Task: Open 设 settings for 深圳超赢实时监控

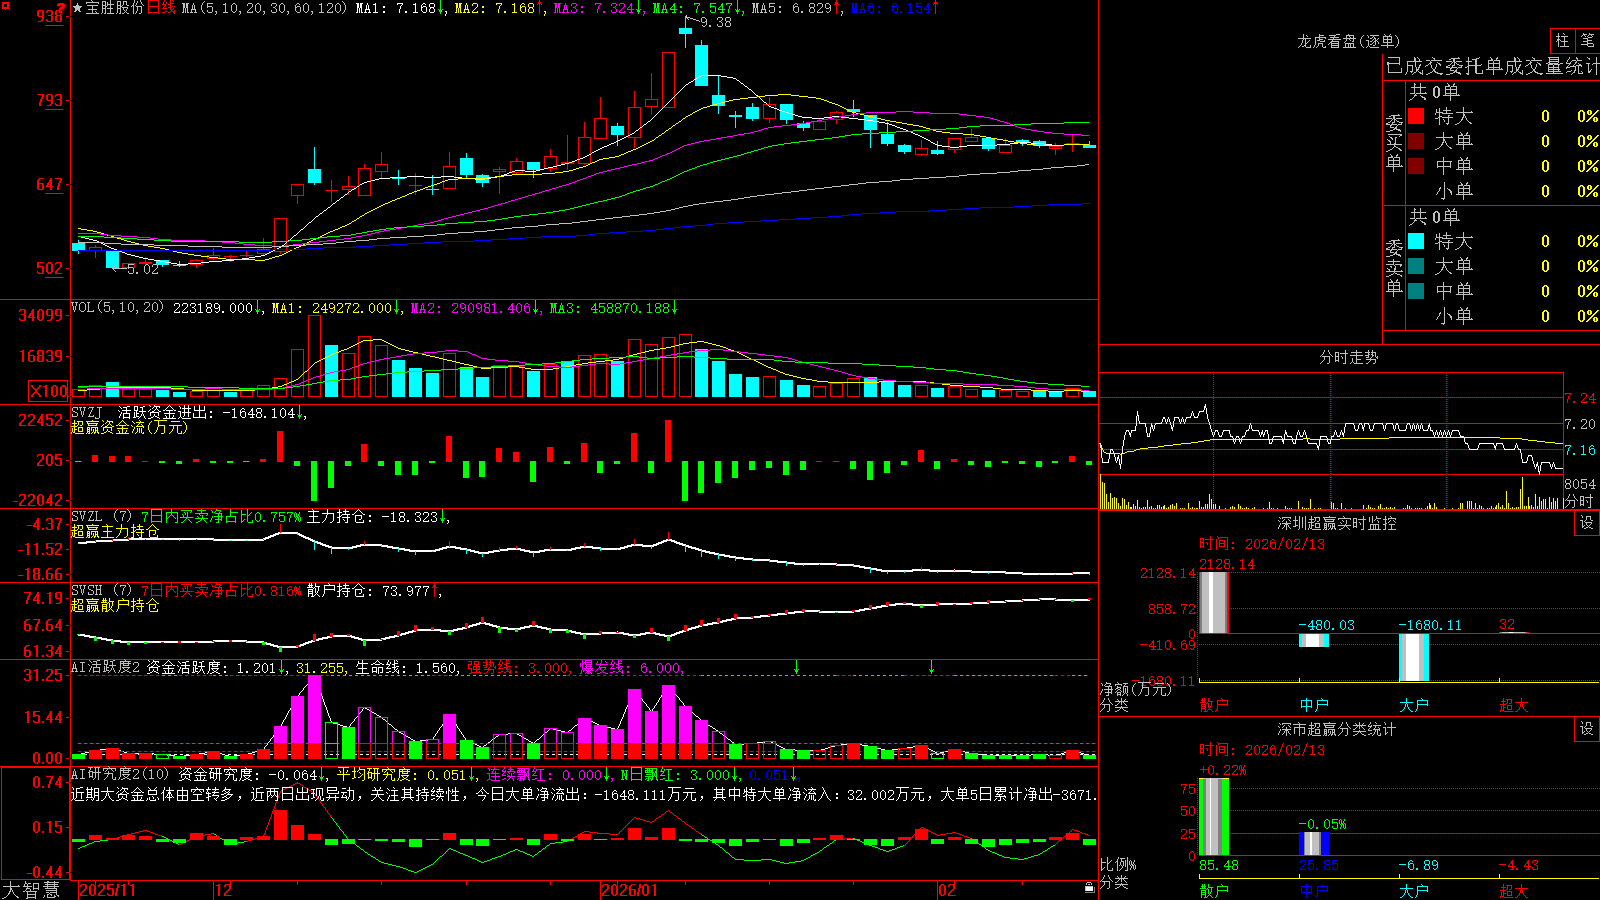Action: tap(1587, 523)
